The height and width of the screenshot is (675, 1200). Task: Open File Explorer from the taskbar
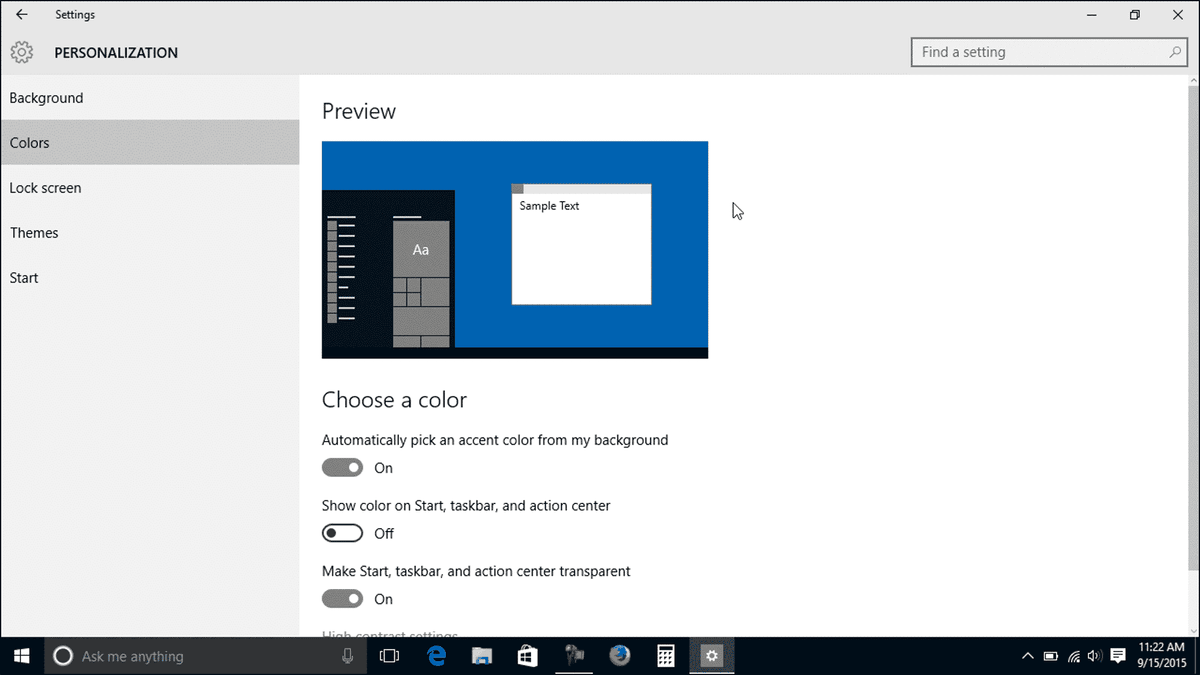(x=482, y=656)
